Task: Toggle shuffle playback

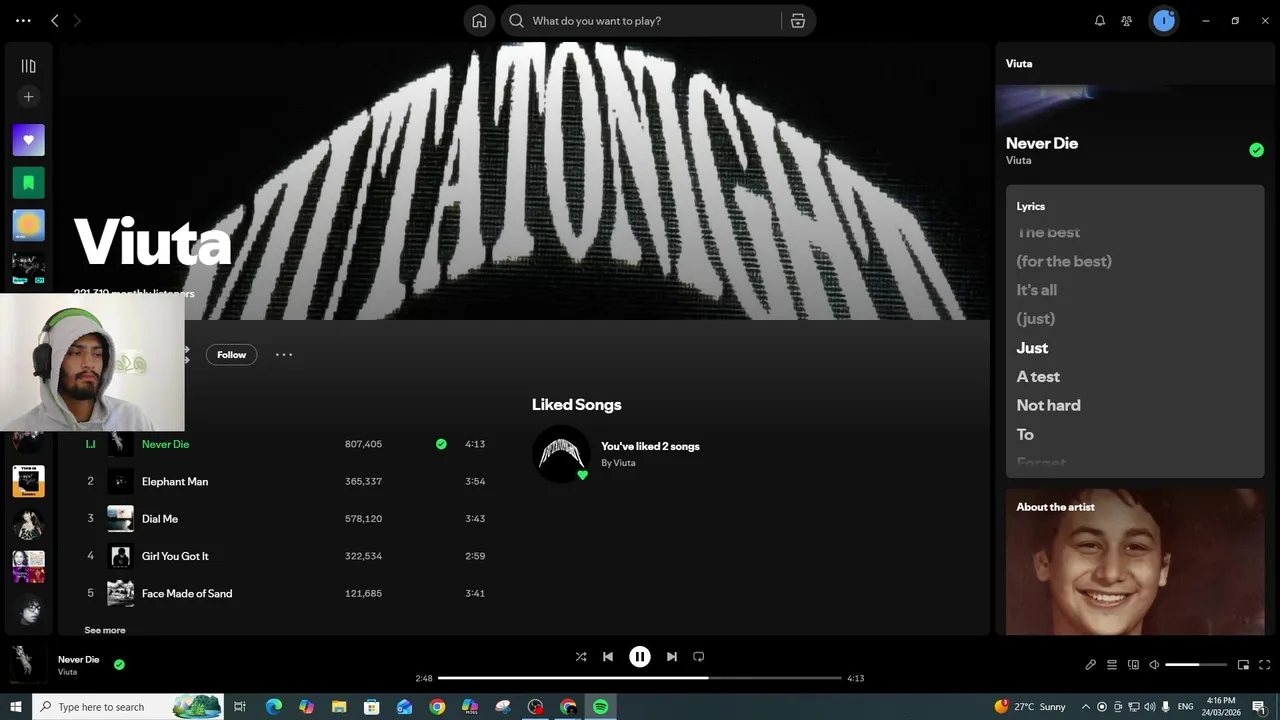Action: click(x=581, y=657)
